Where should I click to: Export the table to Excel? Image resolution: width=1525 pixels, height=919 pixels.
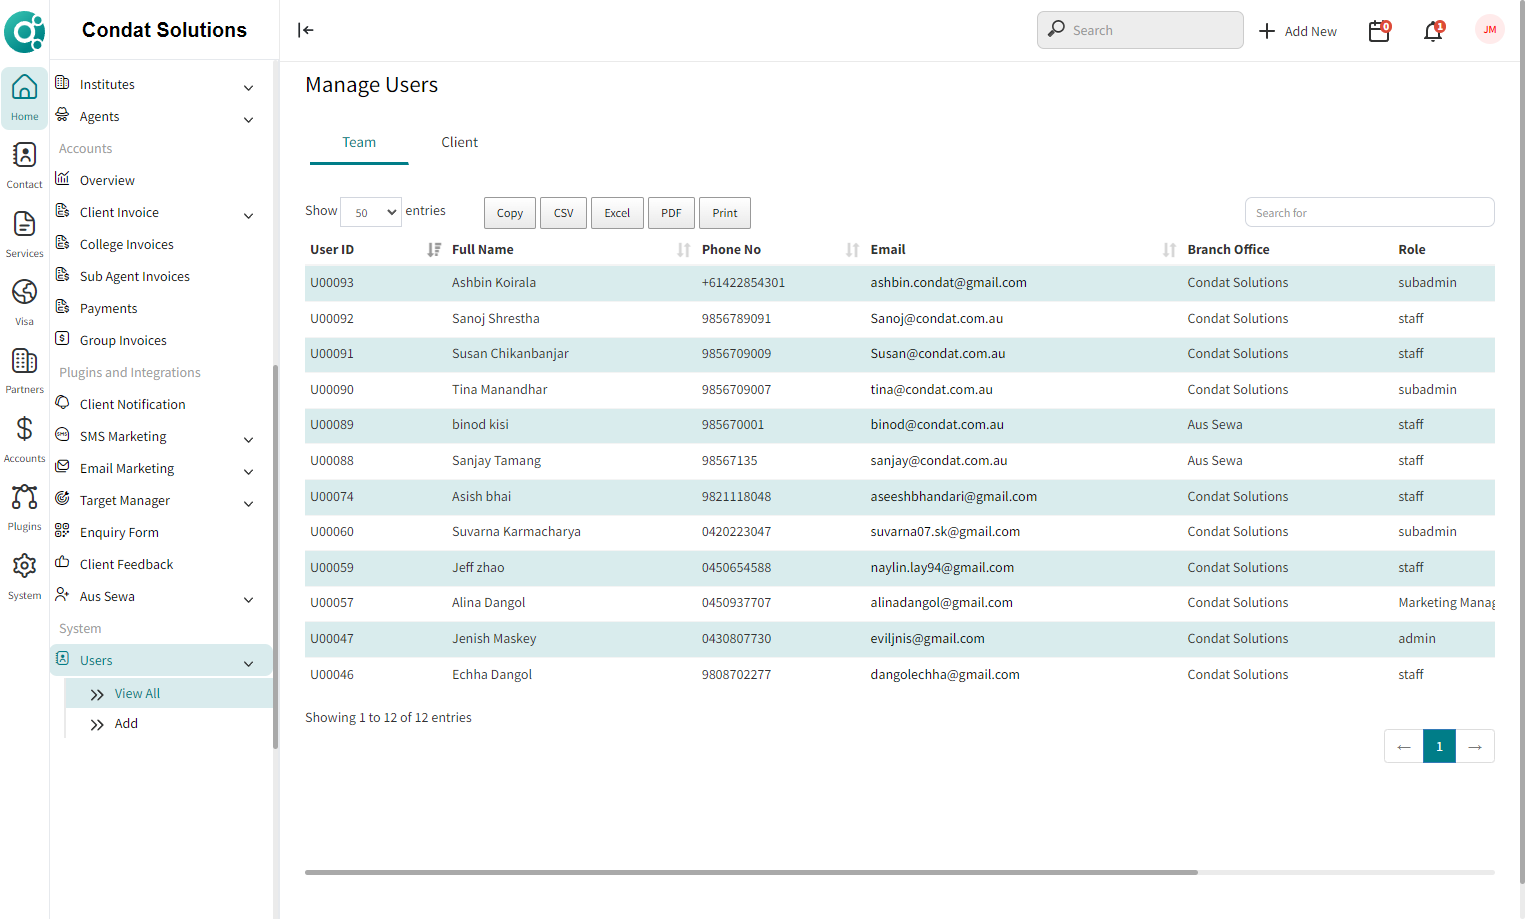(617, 213)
